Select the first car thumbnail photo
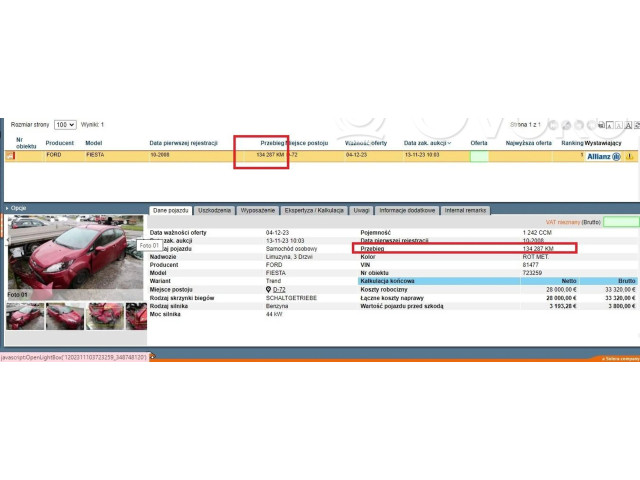Screen dimensions: 640x480 pos(25,316)
